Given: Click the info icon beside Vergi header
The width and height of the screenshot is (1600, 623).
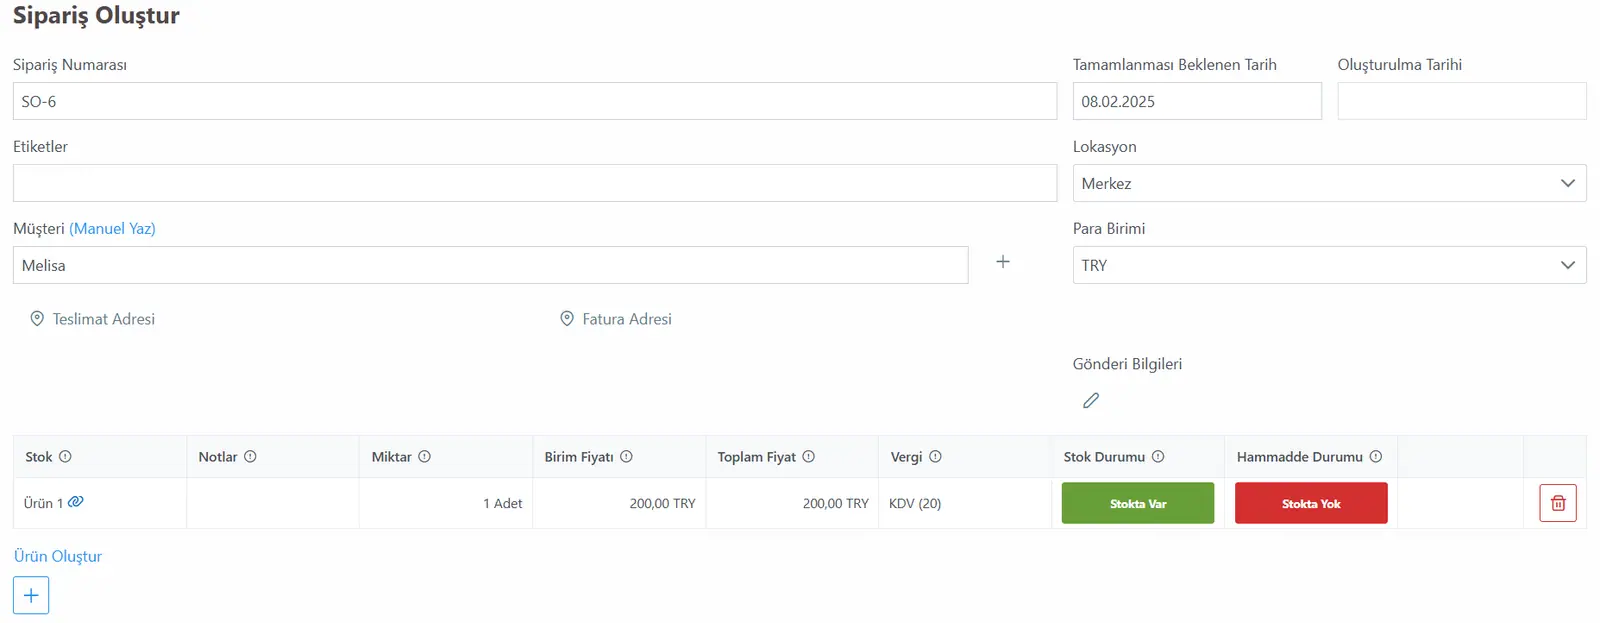Looking at the screenshot, I should tap(935, 457).
